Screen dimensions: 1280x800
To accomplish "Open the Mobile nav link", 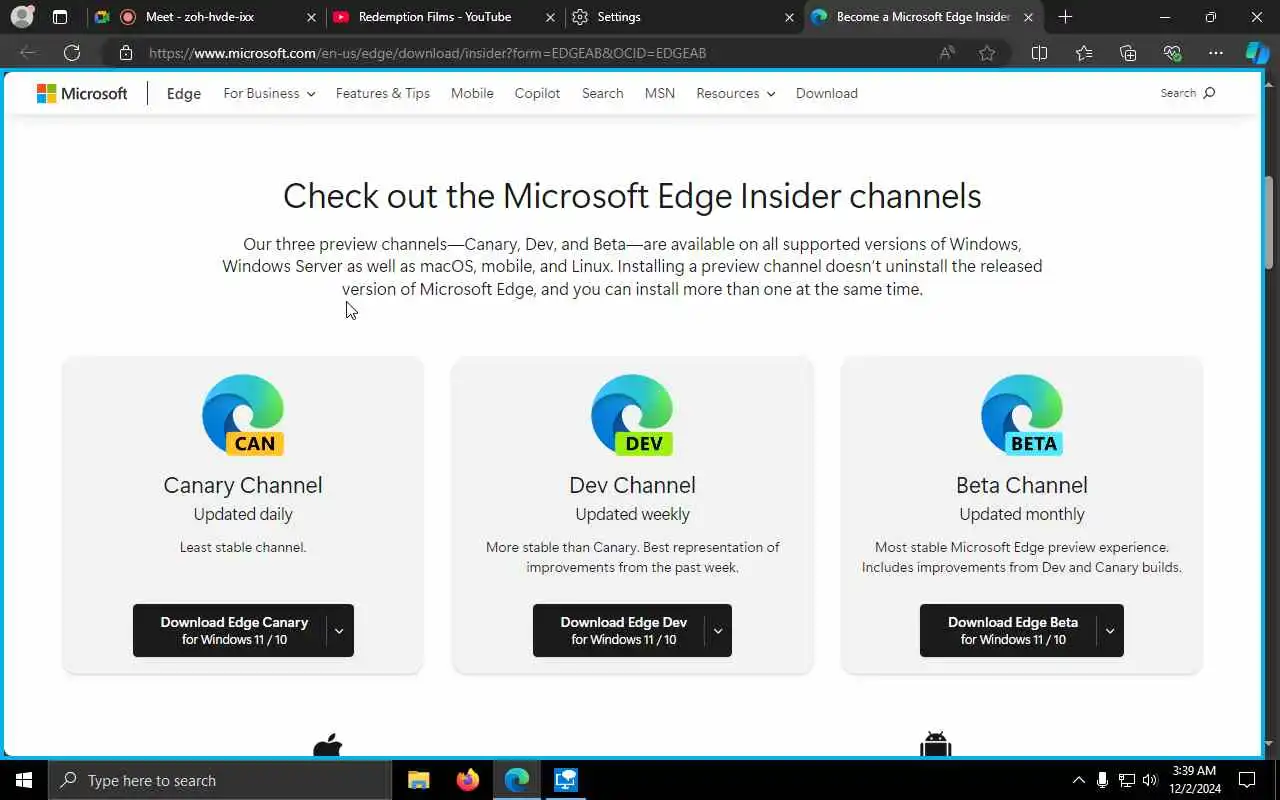I will click(472, 93).
